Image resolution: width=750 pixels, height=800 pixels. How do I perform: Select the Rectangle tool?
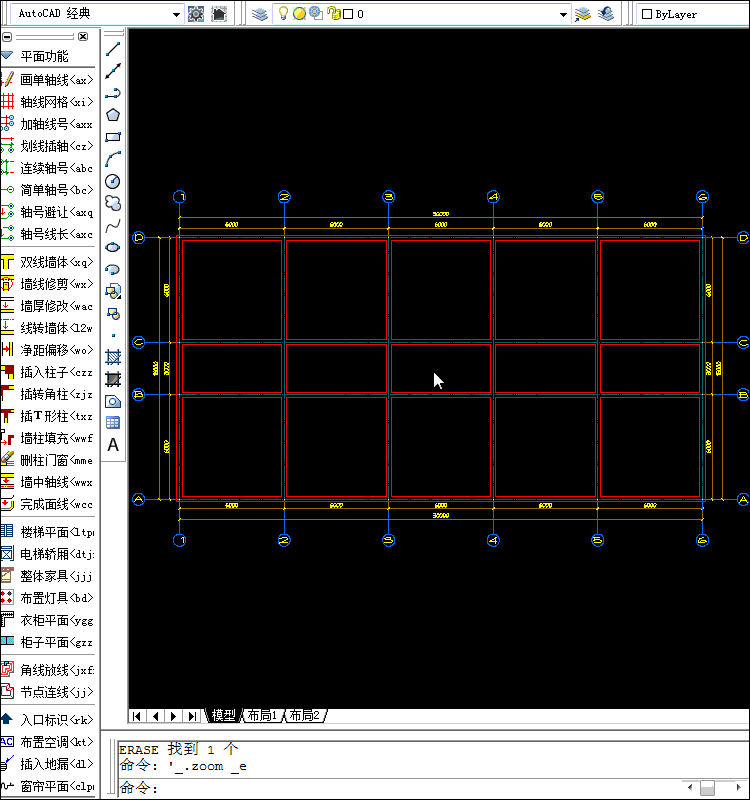(x=113, y=137)
